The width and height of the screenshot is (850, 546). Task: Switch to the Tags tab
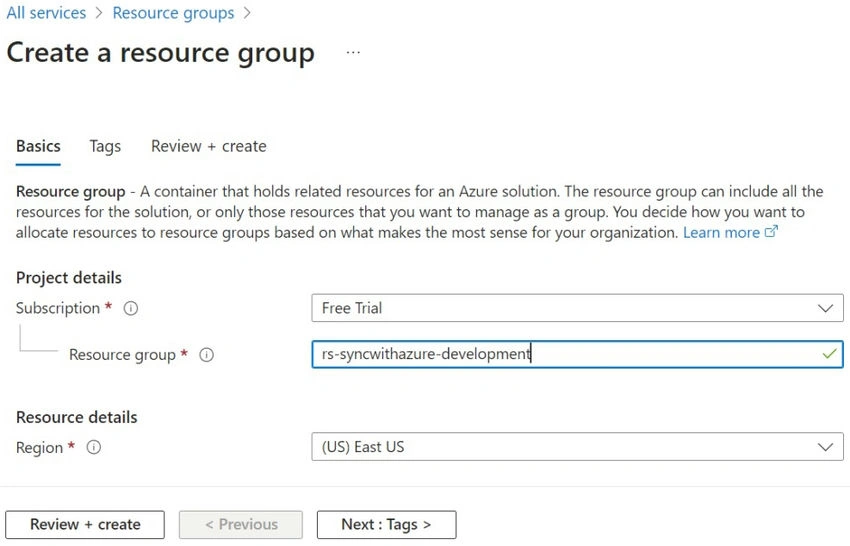point(105,146)
